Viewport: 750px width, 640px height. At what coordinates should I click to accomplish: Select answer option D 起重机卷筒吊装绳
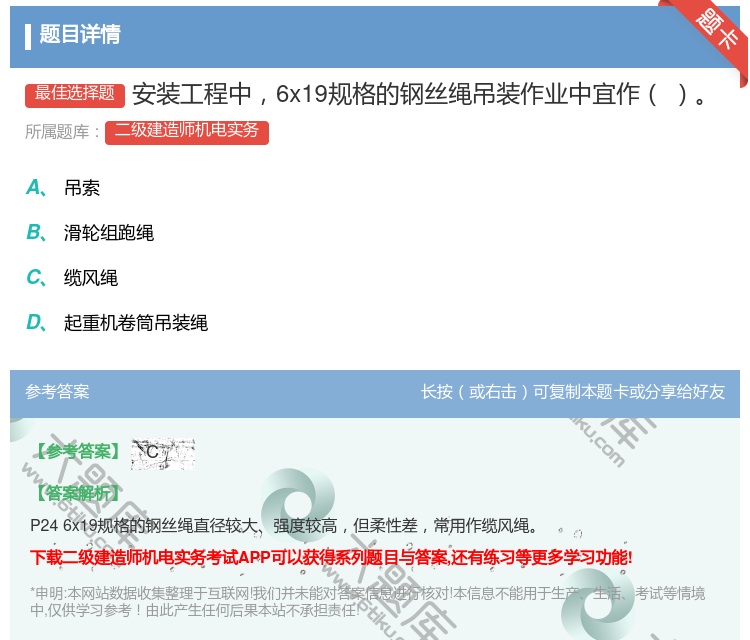(x=117, y=323)
